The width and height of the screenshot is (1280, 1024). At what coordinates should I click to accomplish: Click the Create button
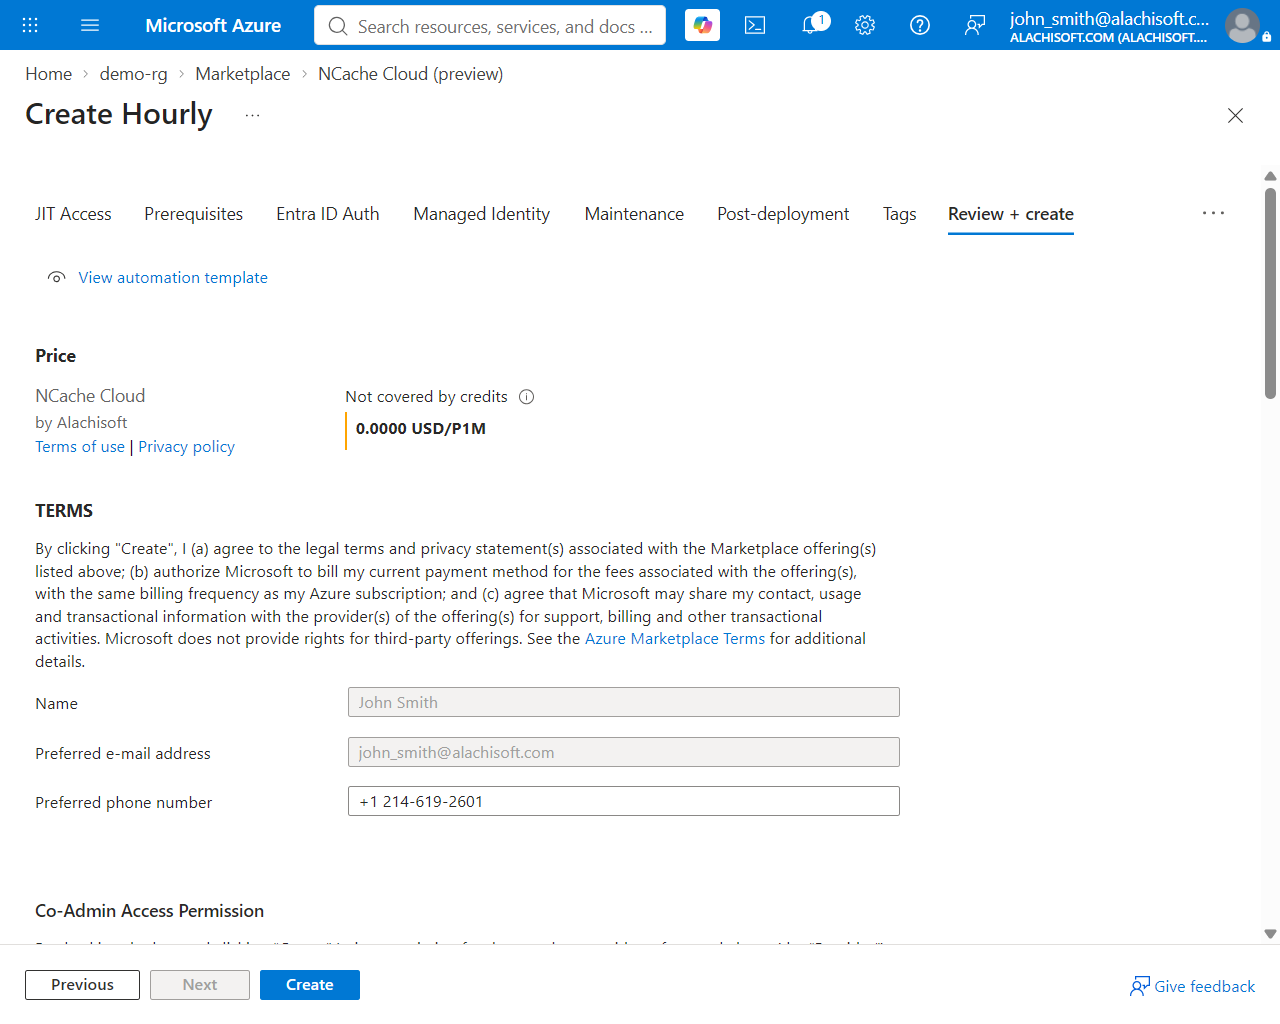pos(310,985)
